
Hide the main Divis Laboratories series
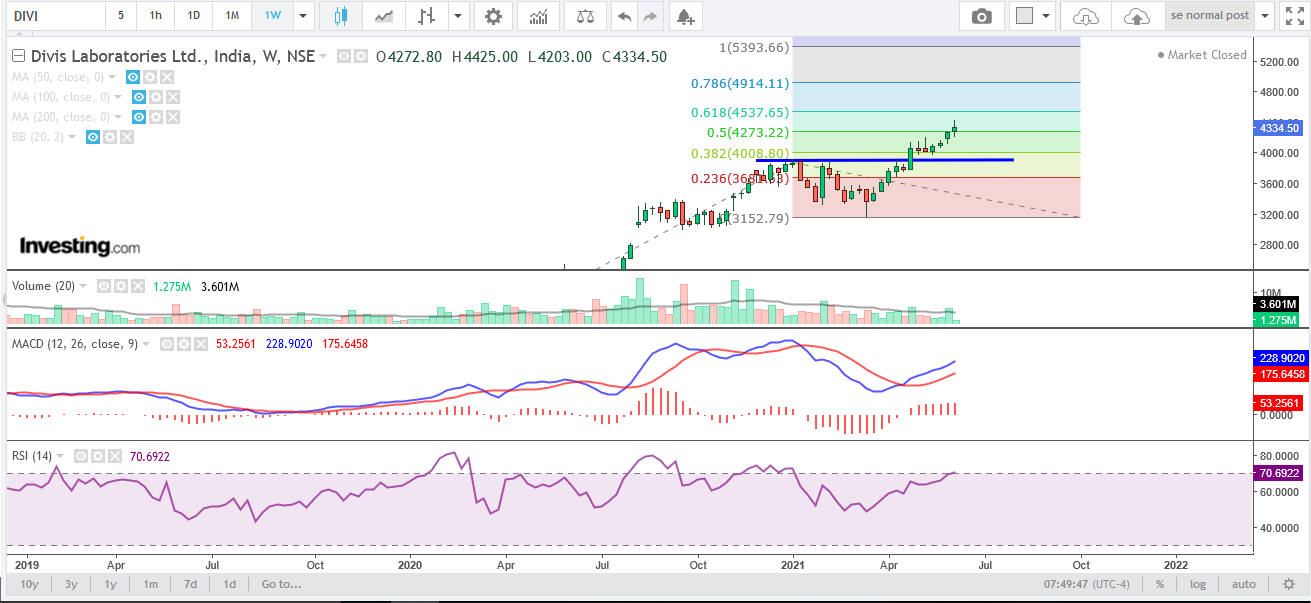(344, 57)
